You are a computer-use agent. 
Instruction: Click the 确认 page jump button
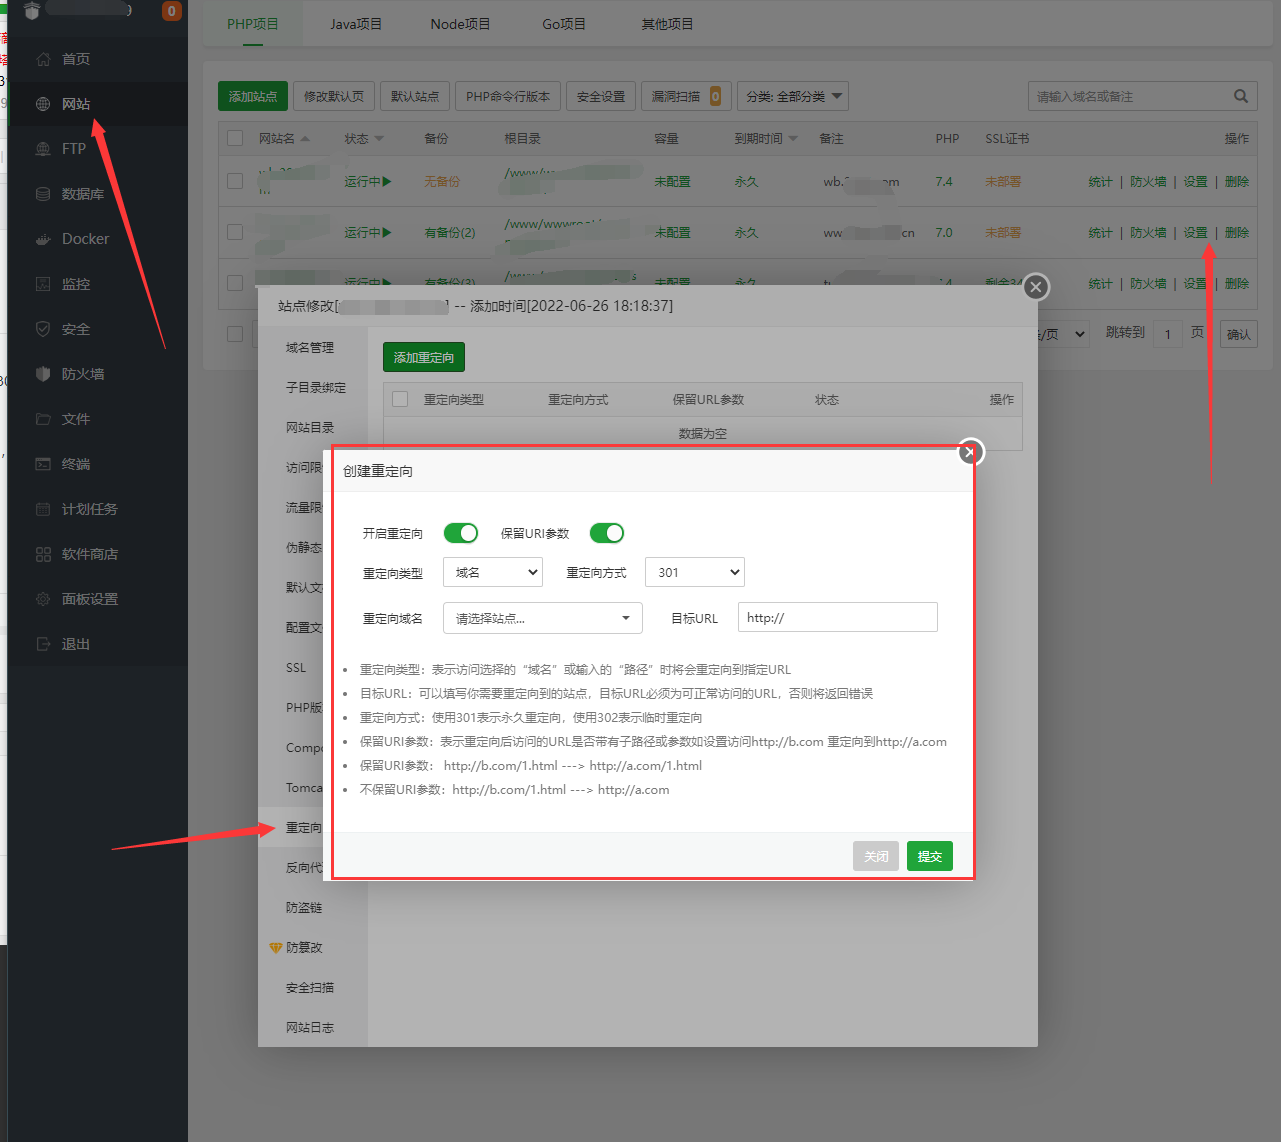(1239, 334)
